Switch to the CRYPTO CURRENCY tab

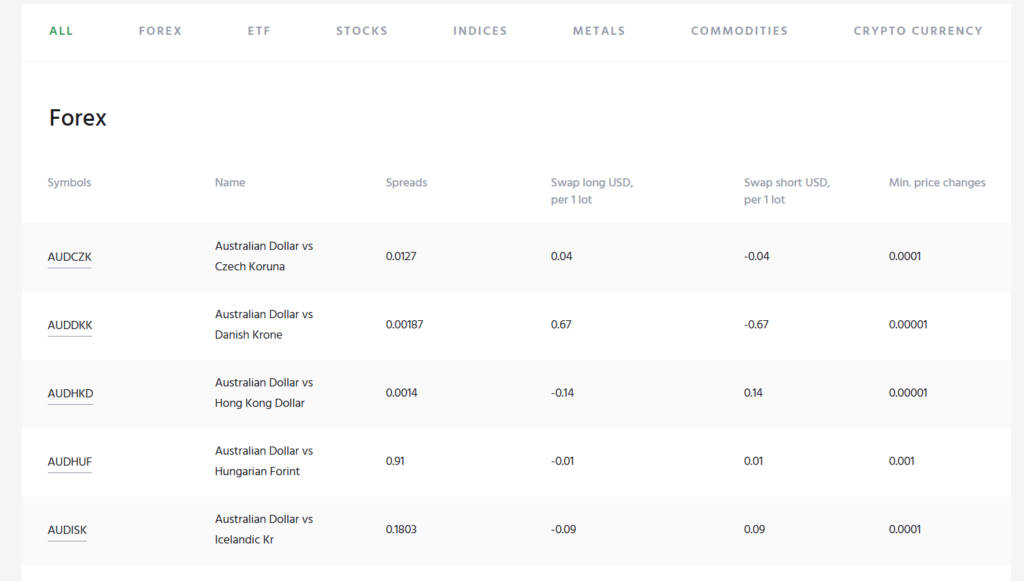[917, 31]
